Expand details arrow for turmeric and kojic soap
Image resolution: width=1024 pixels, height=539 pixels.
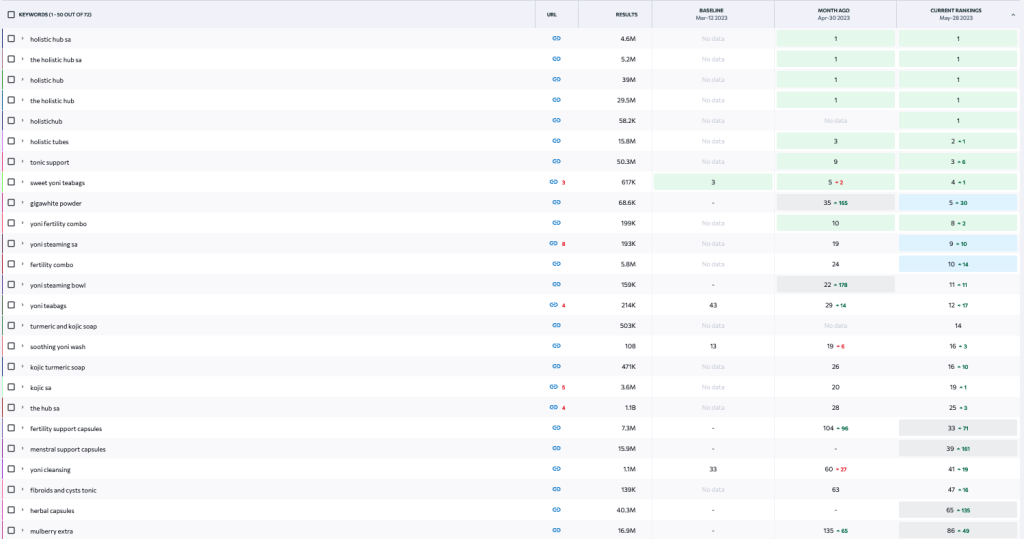pos(23,326)
